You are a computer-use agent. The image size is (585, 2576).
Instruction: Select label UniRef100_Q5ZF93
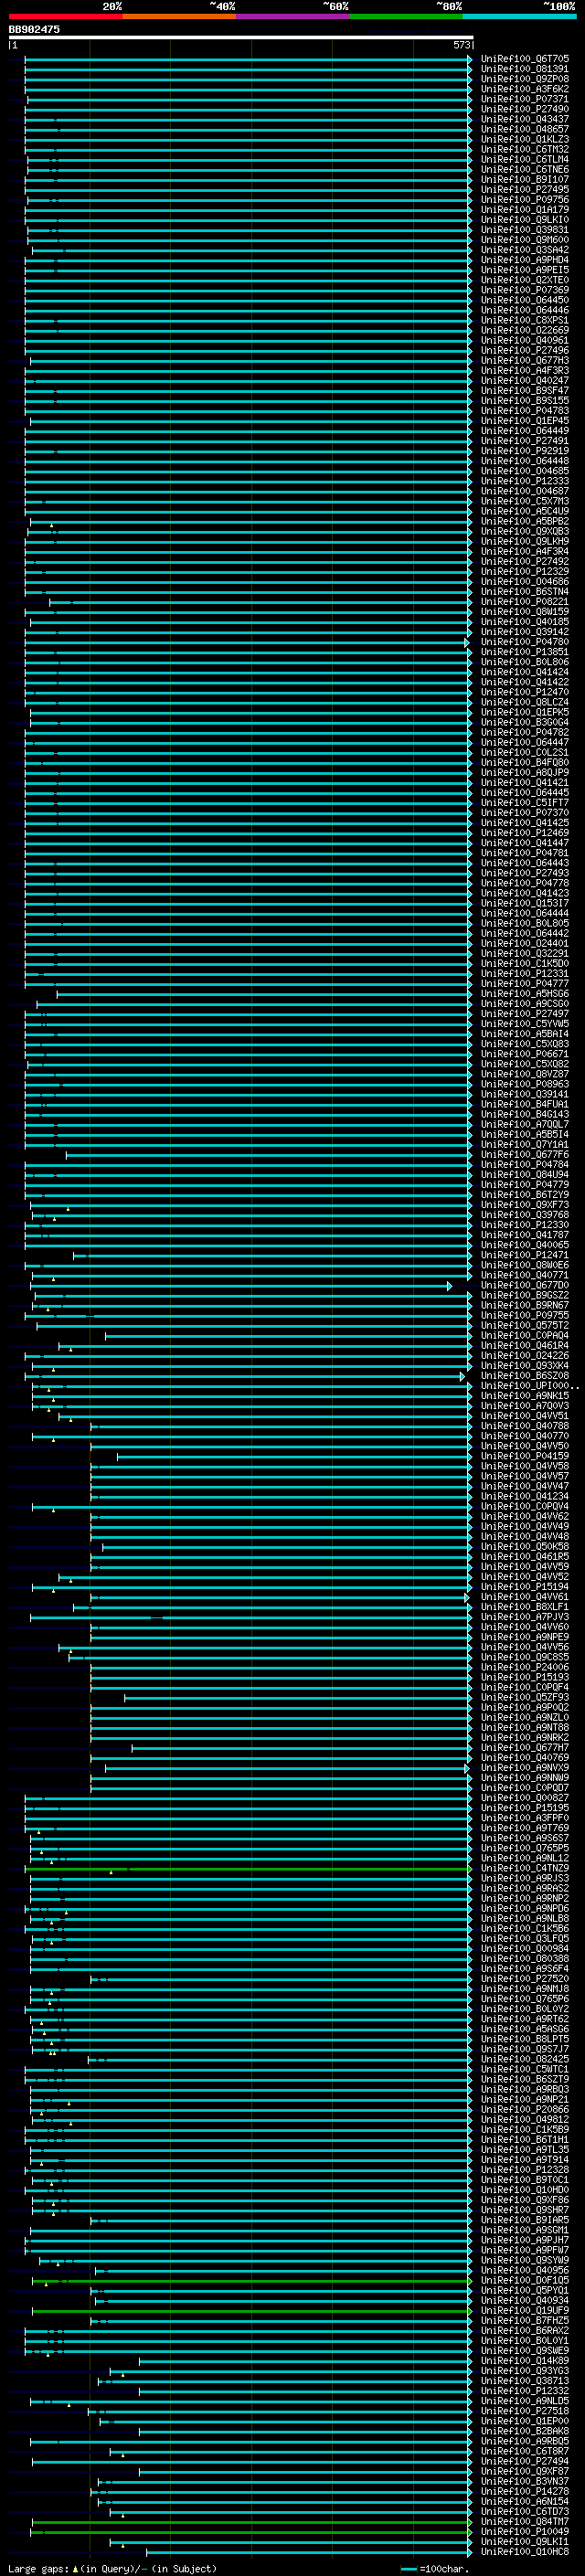[x=525, y=1697]
